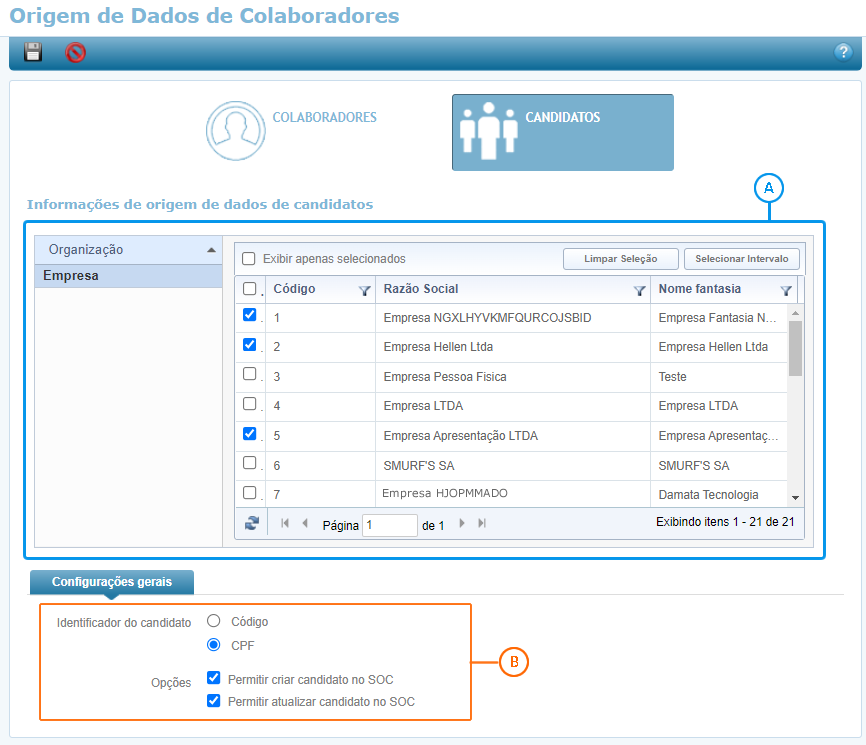Image resolution: width=866 pixels, height=745 pixels.
Task: Select the 'Código' radio button
Action: tap(213, 621)
